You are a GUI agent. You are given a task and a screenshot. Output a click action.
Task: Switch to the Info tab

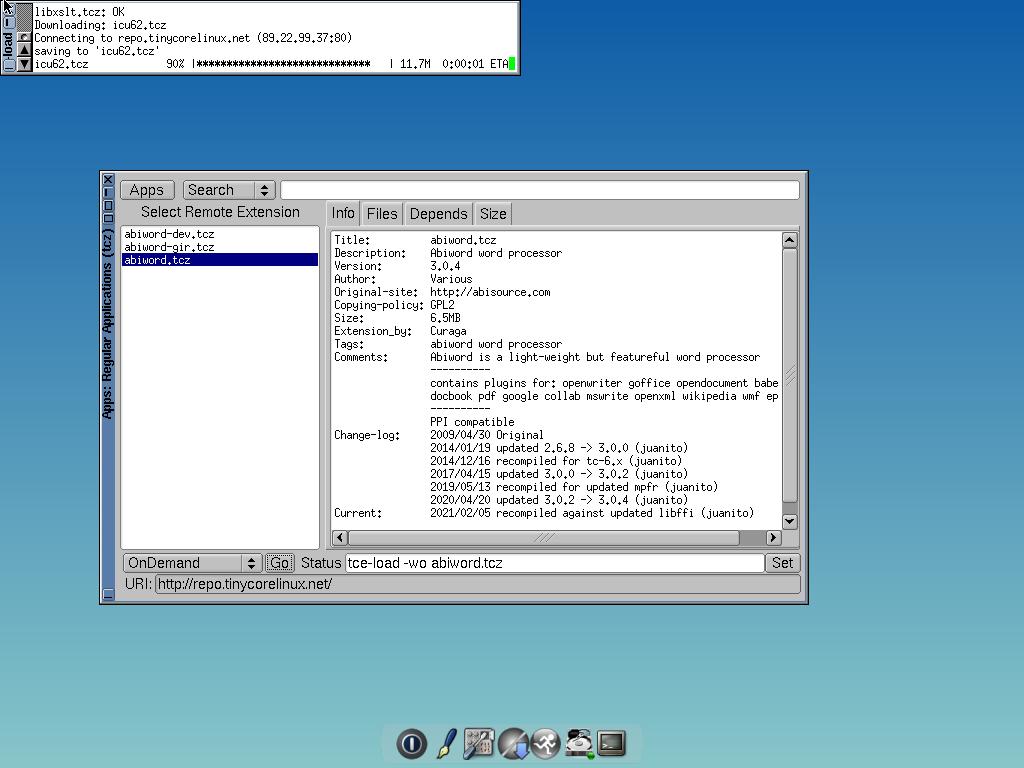[343, 214]
